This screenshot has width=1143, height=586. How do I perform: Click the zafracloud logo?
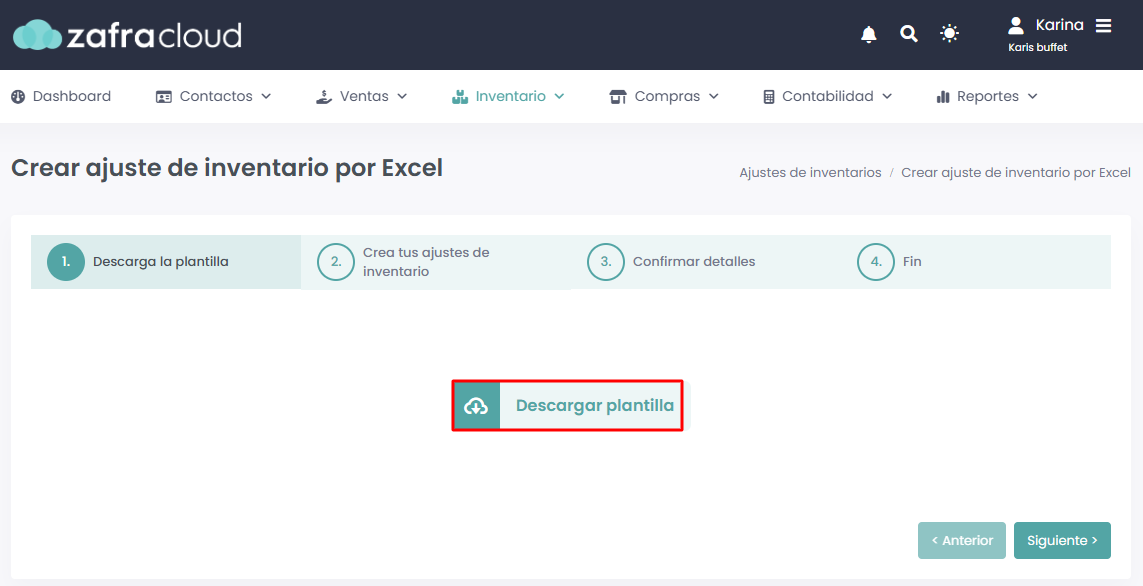click(128, 35)
